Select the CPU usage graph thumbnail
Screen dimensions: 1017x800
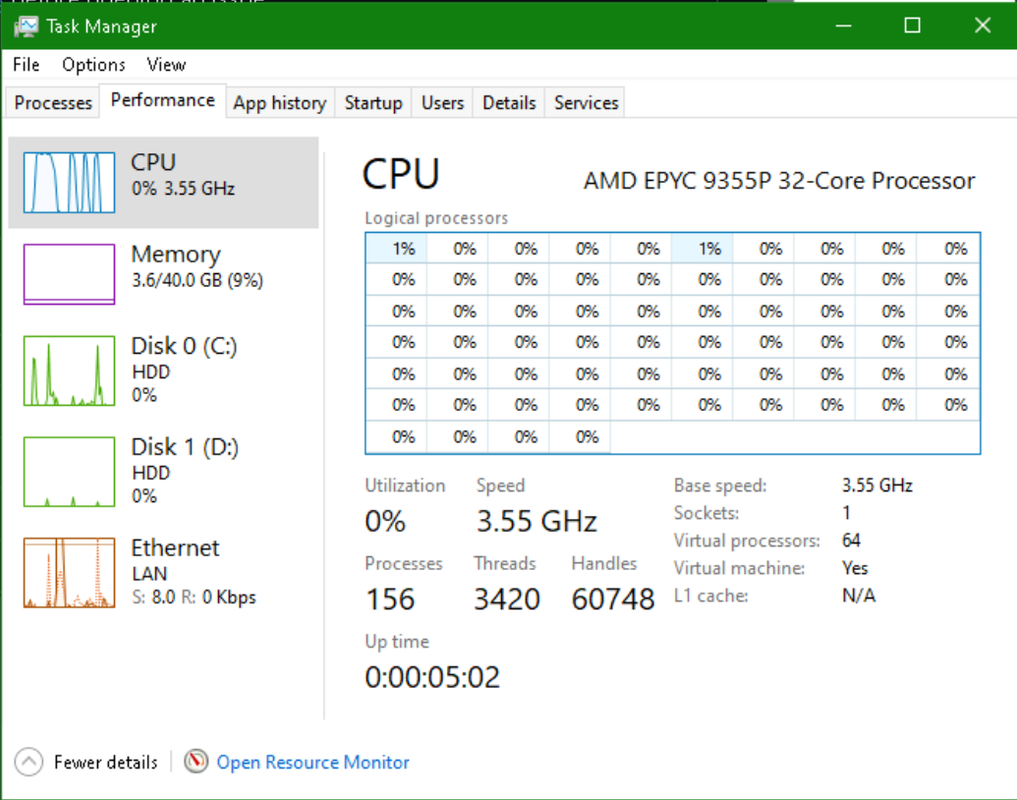69,182
